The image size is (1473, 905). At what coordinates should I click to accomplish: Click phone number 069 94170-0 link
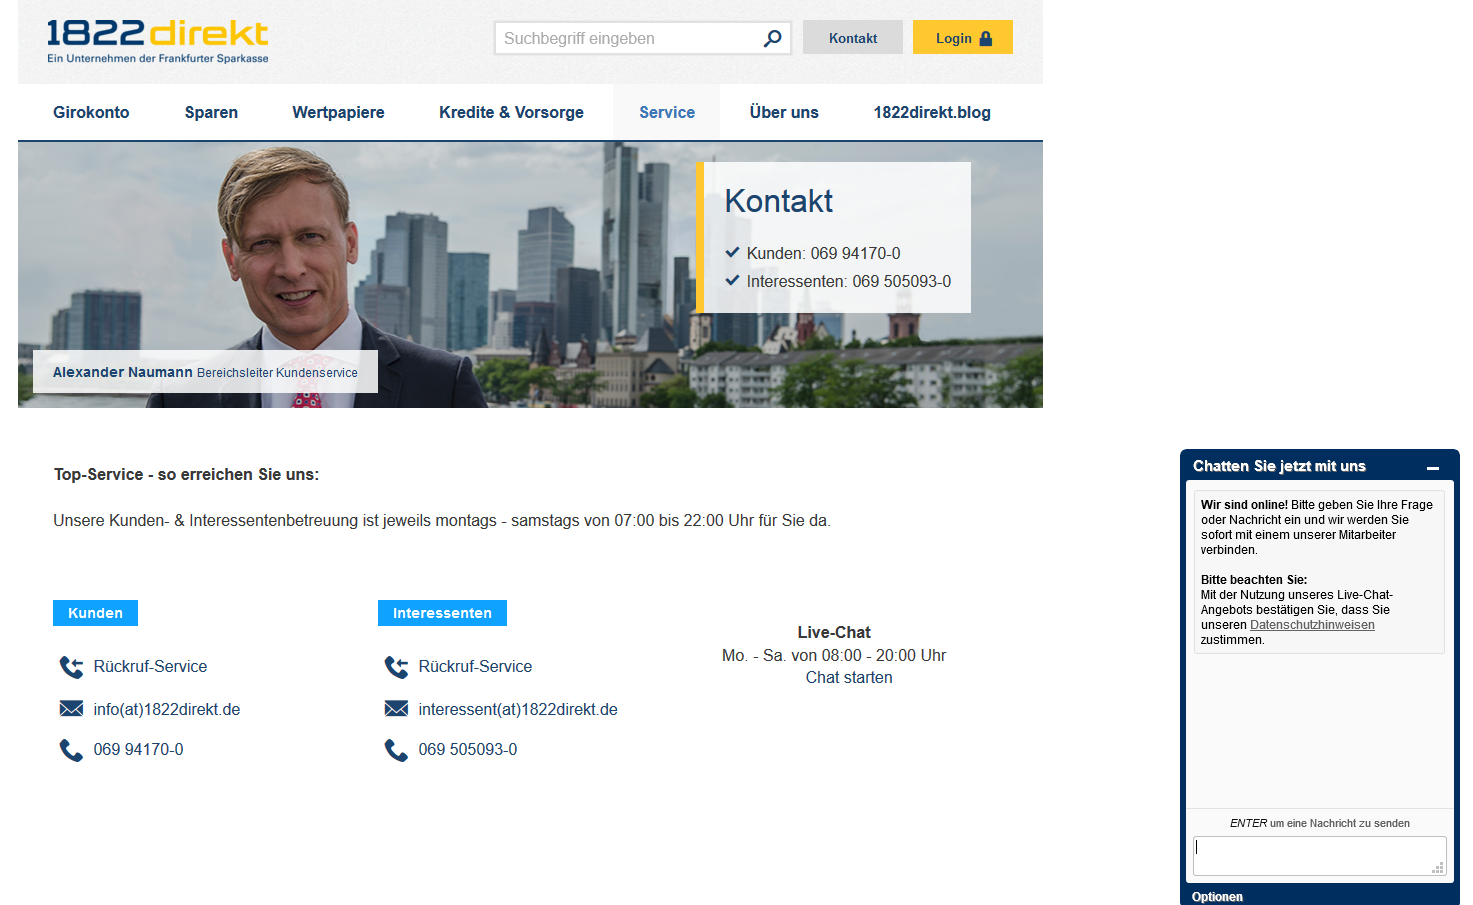[x=138, y=750]
